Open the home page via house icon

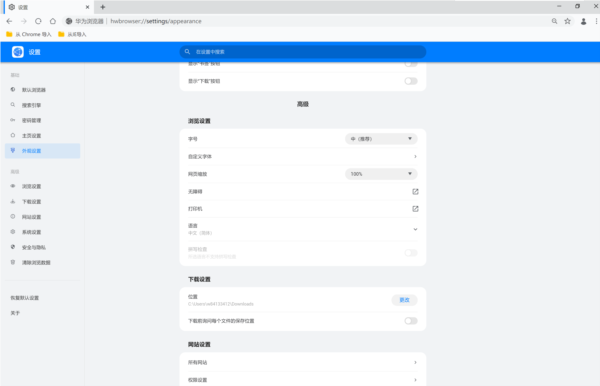tap(53, 21)
